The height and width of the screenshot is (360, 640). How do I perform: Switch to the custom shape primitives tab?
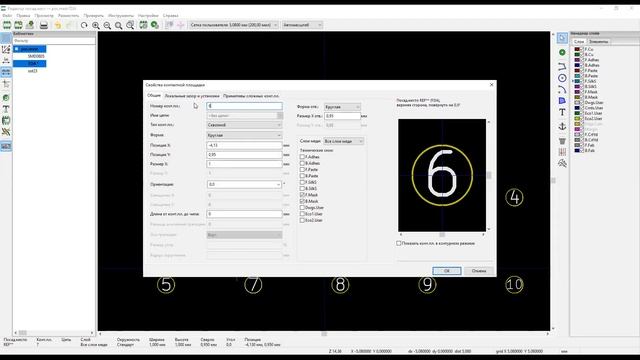(251, 96)
